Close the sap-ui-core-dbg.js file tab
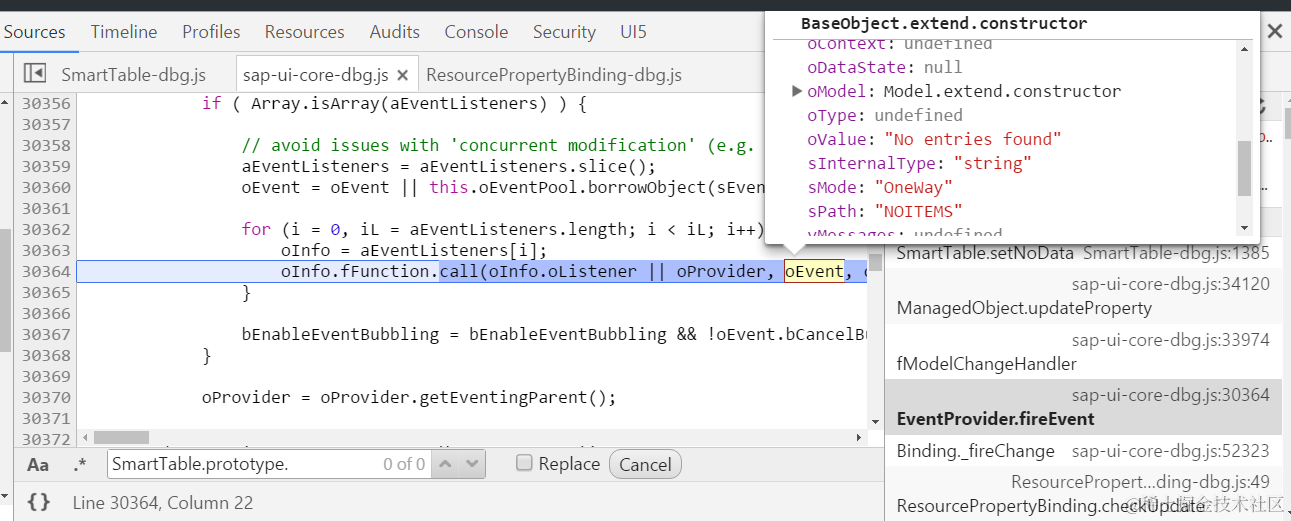The width and height of the screenshot is (1291, 521). (402, 75)
